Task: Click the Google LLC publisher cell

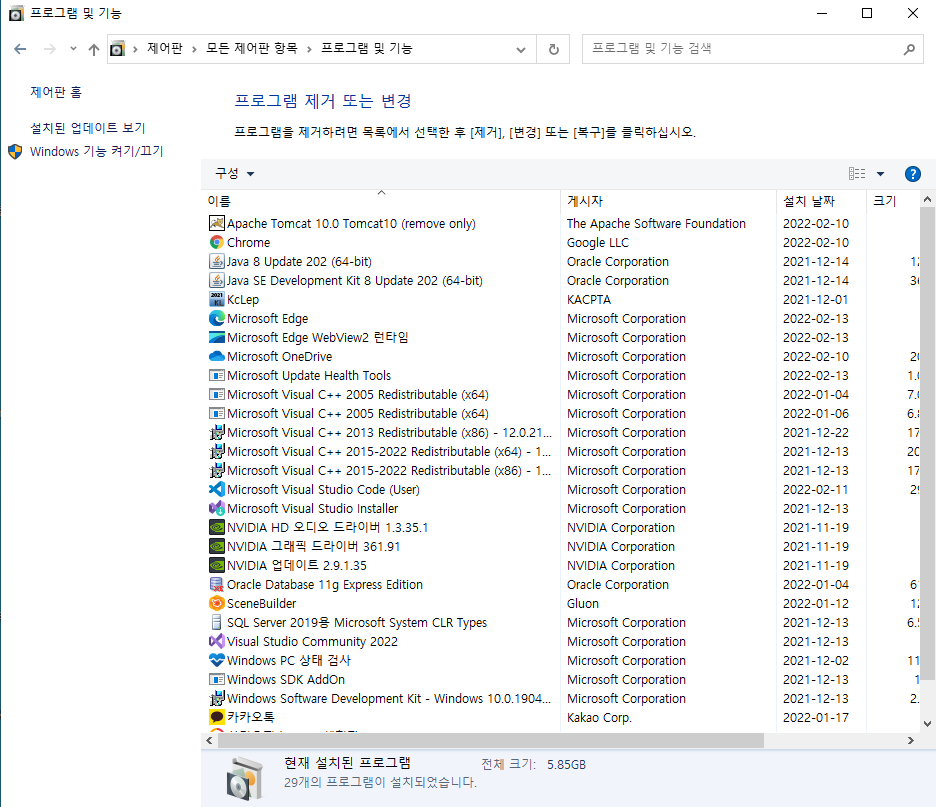Action: [598, 242]
